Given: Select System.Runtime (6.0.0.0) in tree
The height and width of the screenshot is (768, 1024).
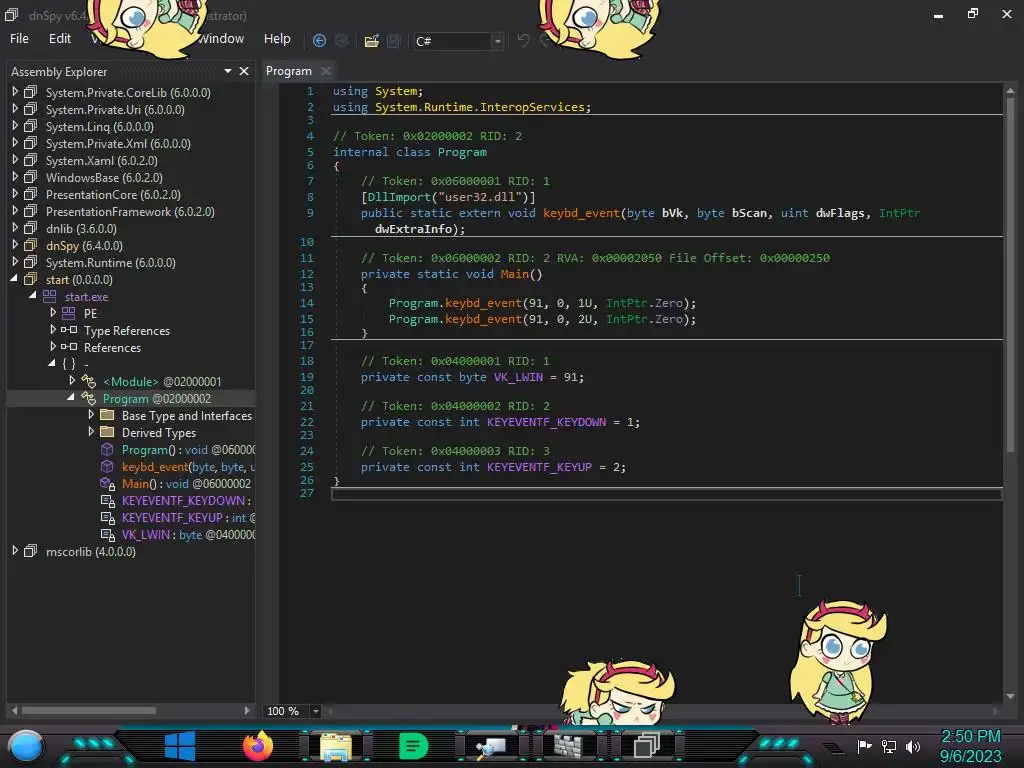Looking at the screenshot, I should 110,262.
